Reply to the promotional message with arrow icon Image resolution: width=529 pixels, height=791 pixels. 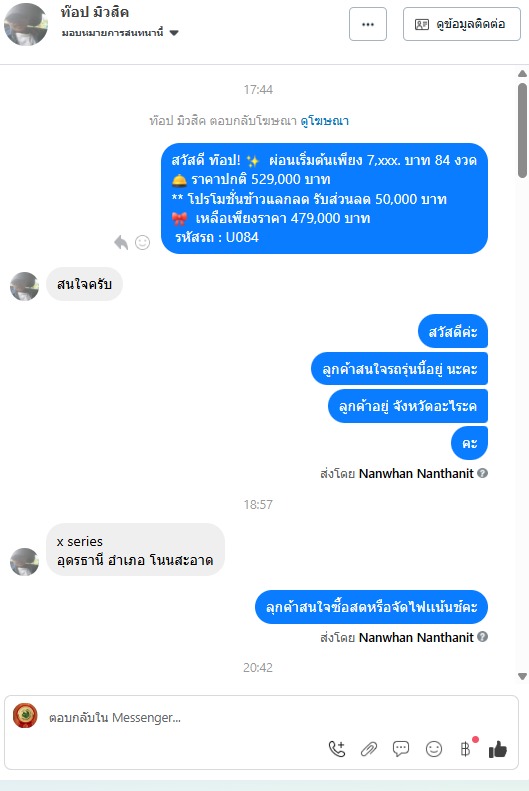(121, 243)
